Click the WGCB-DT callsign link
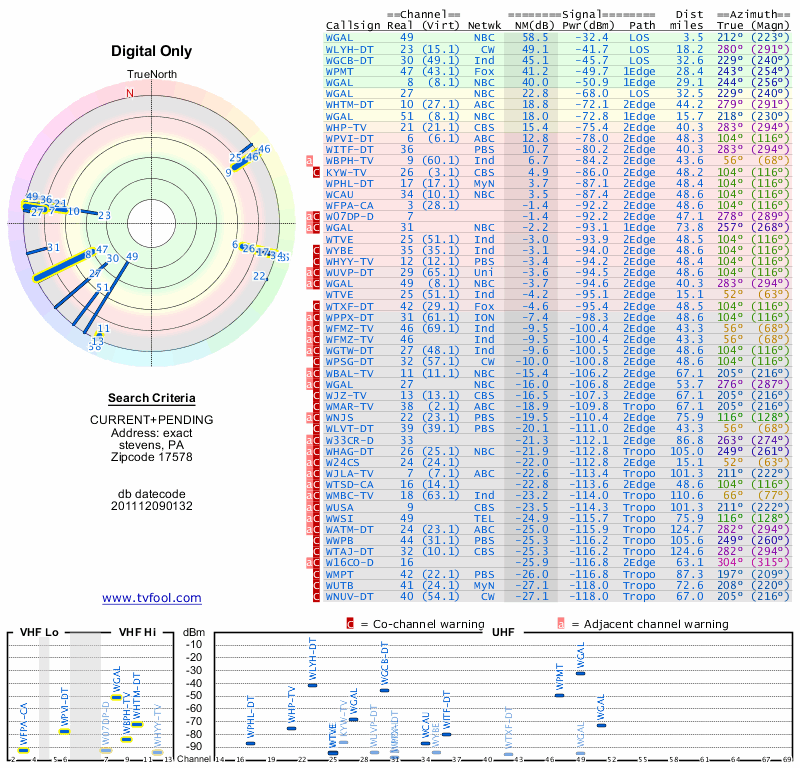The height and width of the screenshot is (768, 800). tap(349, 61)
